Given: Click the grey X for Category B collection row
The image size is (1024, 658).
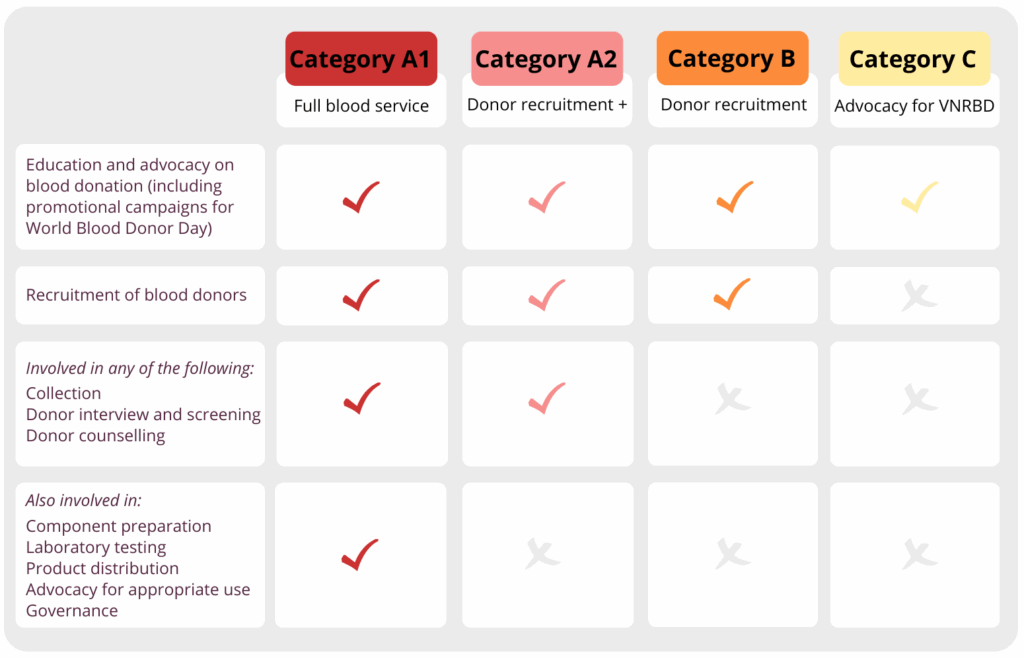Looking at the screenshot, I should coord(733,399).
